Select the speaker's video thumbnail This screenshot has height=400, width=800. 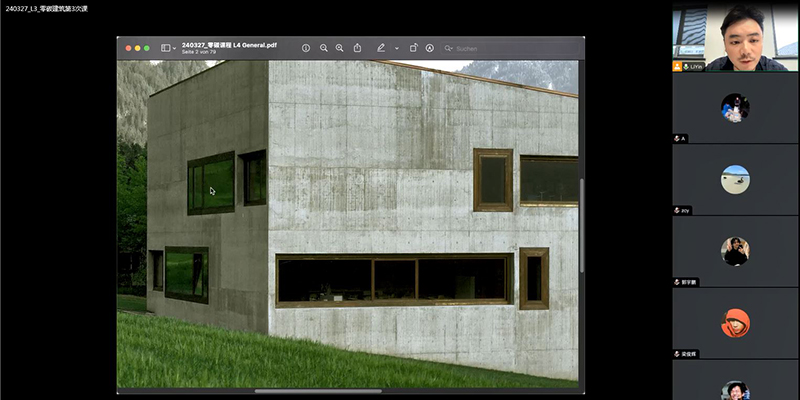click(x=735, y=37)
